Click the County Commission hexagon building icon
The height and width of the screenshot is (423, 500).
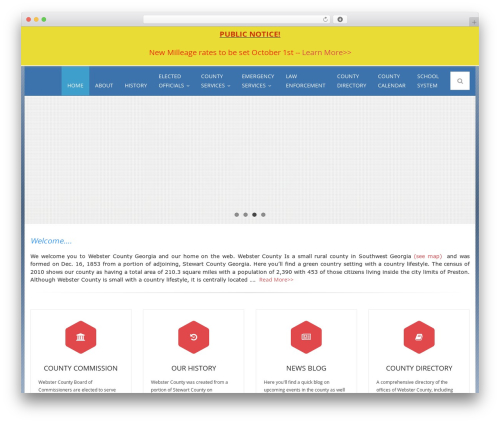point(81,337)
